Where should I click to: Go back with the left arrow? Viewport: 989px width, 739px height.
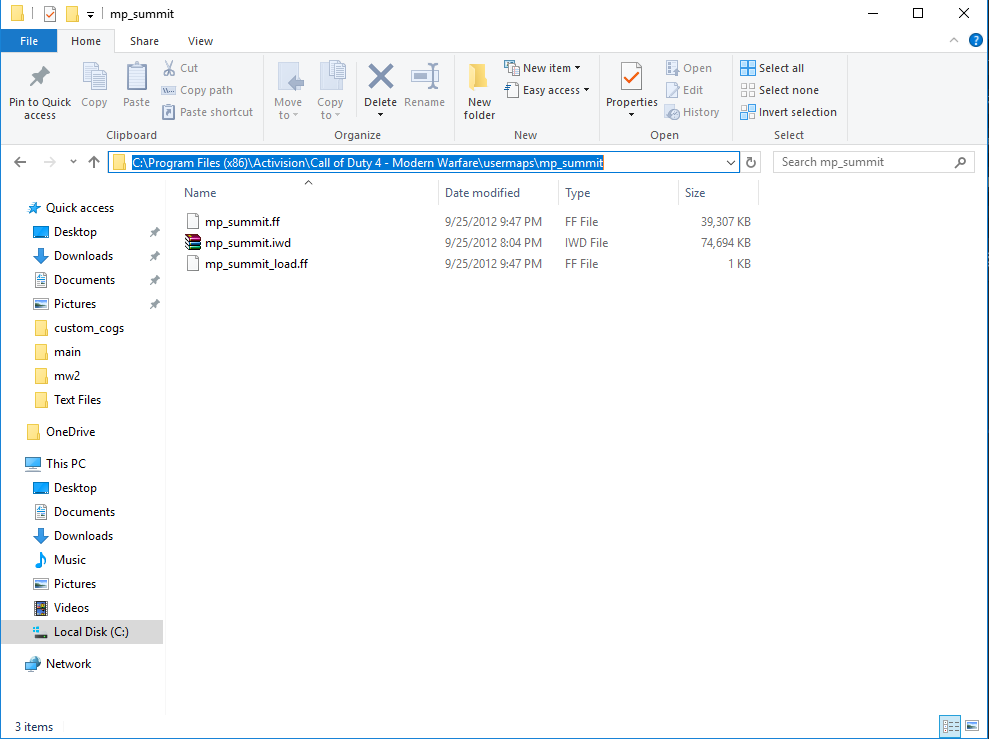pyautogui.click(x=20, y=162)
